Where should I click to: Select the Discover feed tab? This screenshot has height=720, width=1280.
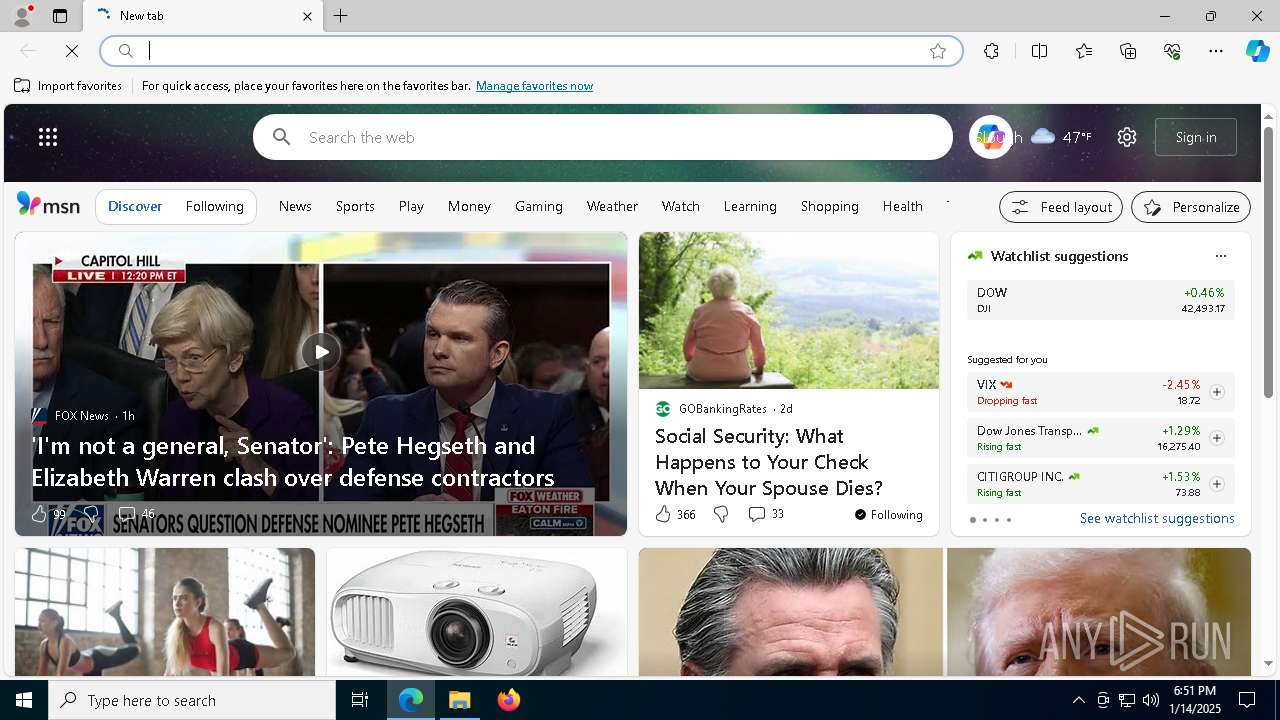[x=135, y=206]
